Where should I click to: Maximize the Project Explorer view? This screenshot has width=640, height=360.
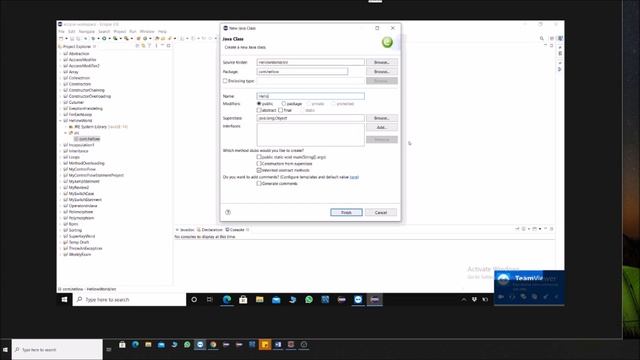pos(169,46)
